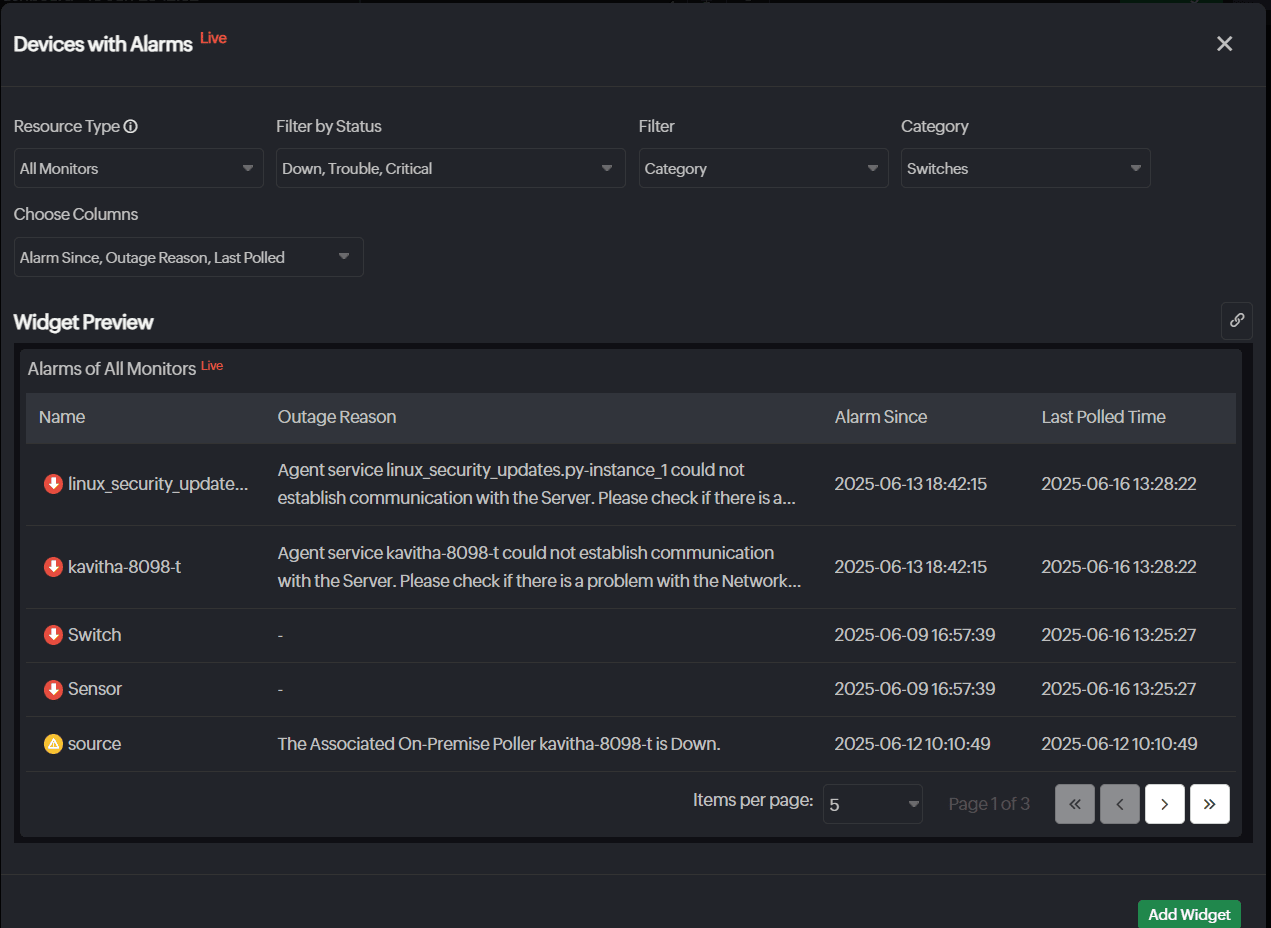This screenshot has height=928, width=1271.
Task: Open the Resource Type dropdown
Action: click(x=138, y=169)
